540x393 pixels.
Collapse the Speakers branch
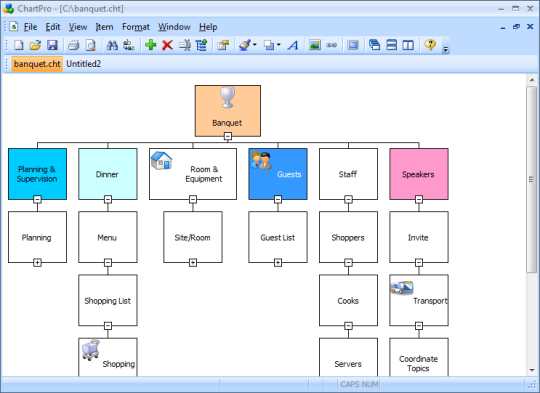(419, 199)
